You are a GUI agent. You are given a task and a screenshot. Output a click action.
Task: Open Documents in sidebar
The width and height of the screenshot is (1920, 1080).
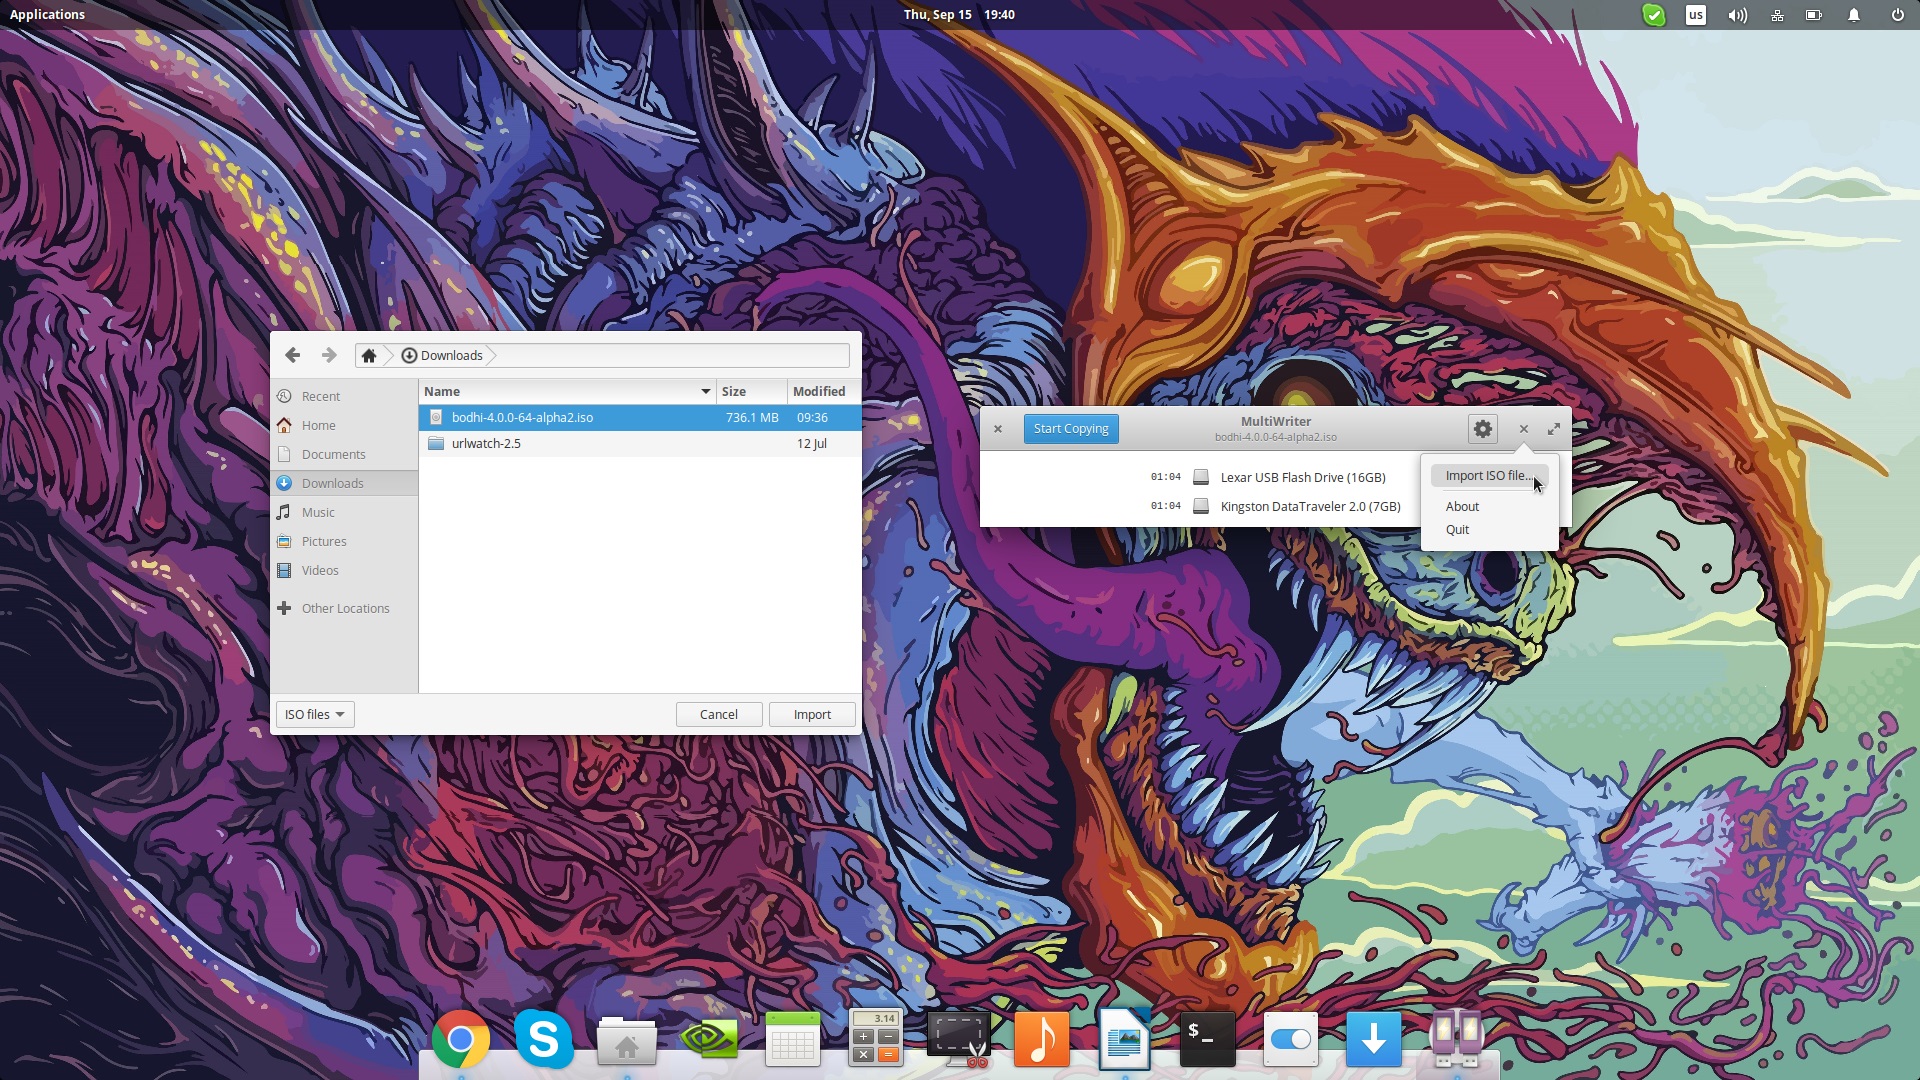click(344, 454)
